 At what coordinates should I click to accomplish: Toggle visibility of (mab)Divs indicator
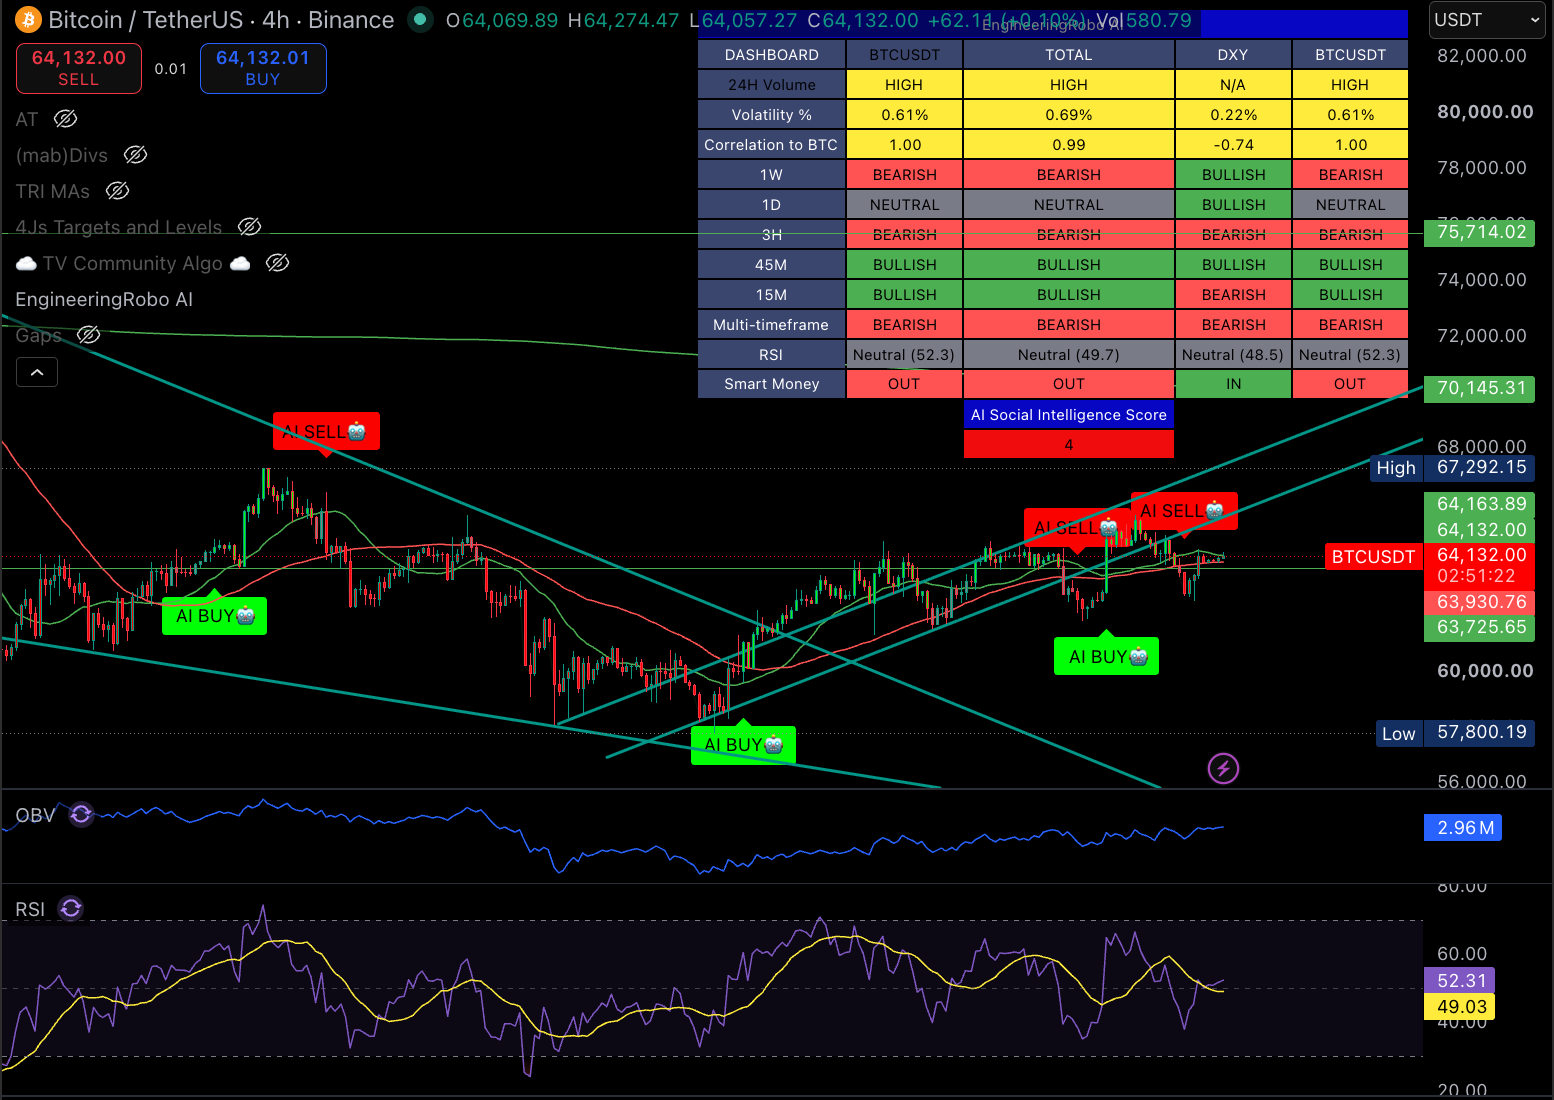pyautogui.click(x=135, y=155)
